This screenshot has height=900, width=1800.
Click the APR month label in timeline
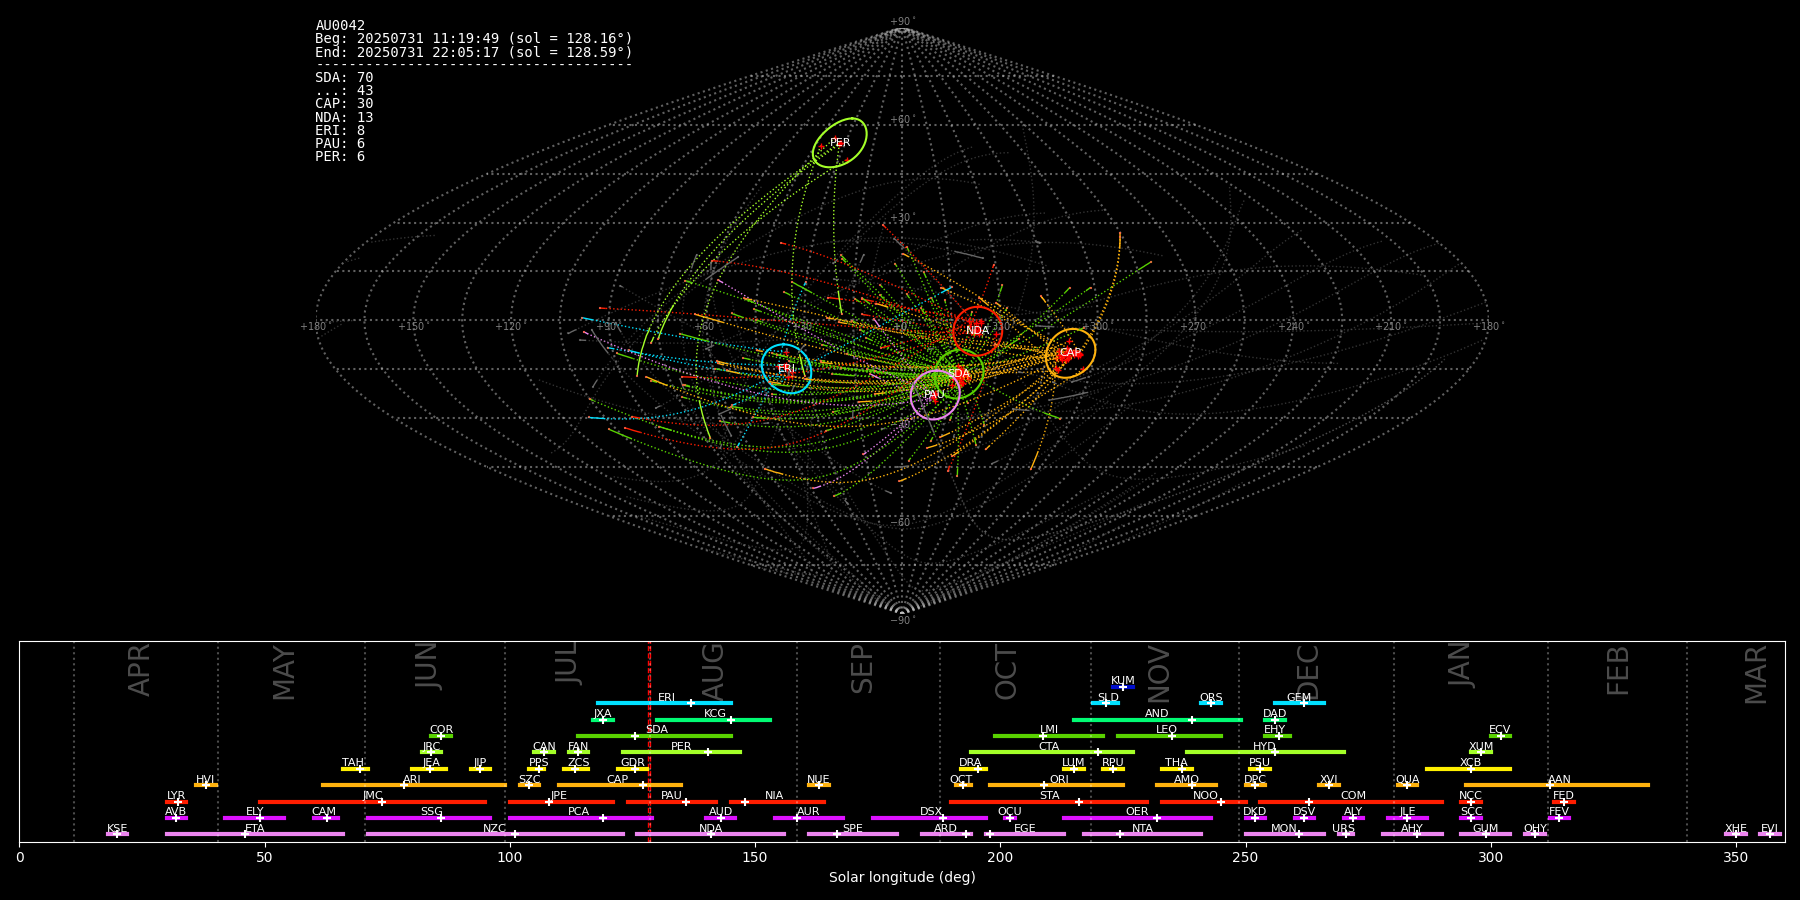coord(139,669)
